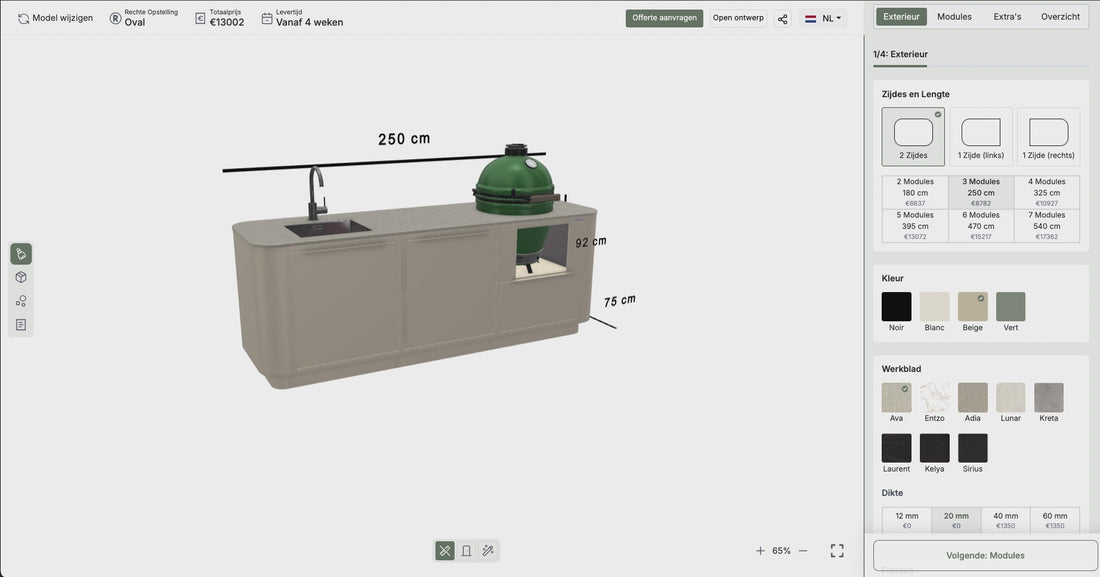The width and height of the screenshot is (1100, 577).
Task: Open the NL language dropdown
Action: (x=824, y=18)
